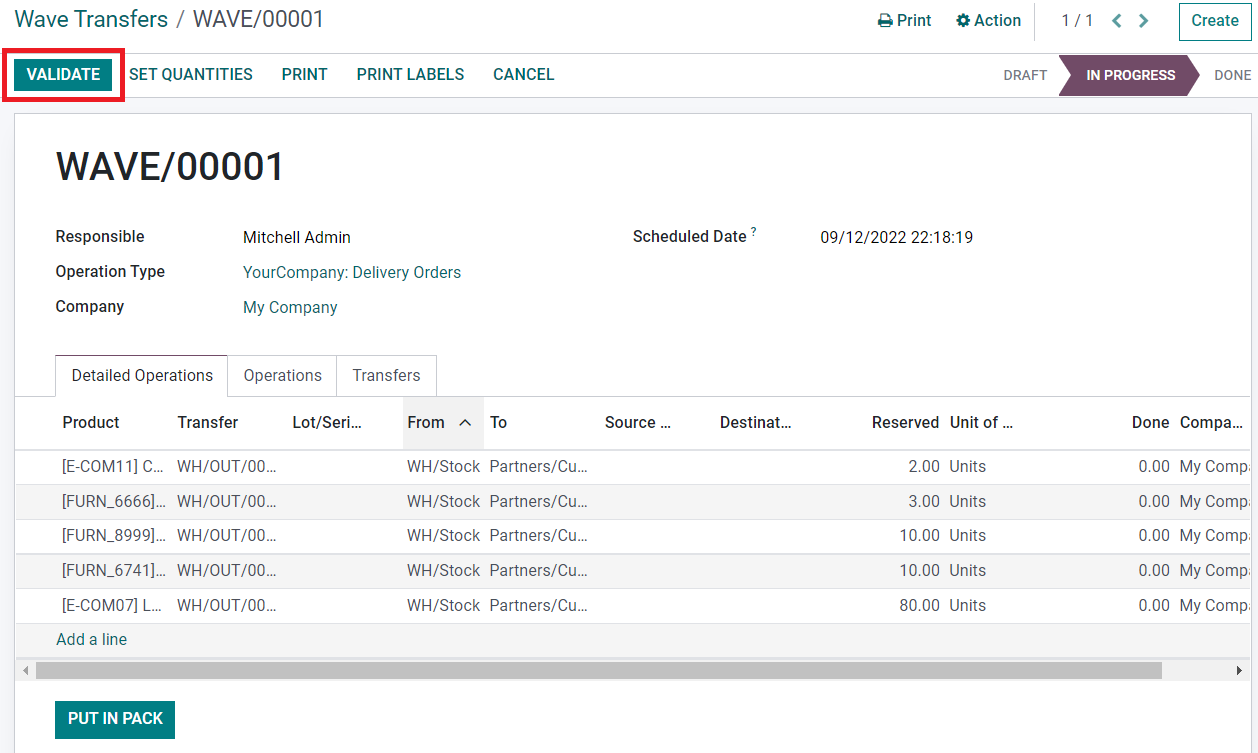Select the Done status stage
This screenshot has height=753, width=1258.
pos(1231,76)
